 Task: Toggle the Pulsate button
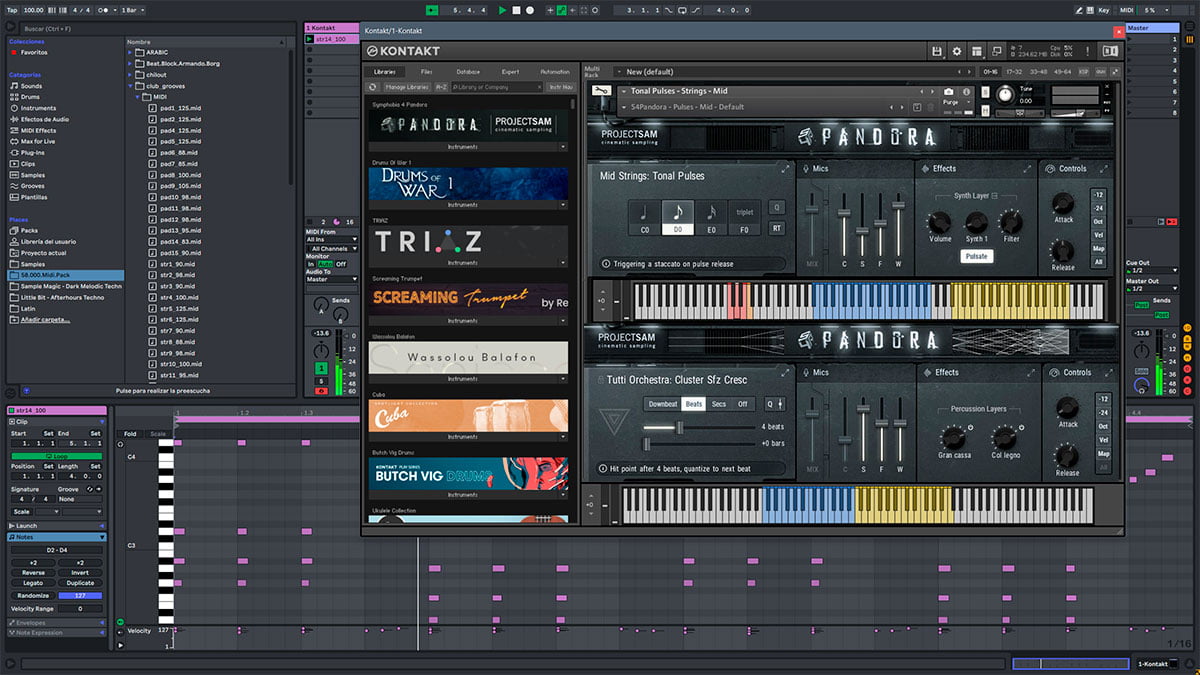[976, 257]
